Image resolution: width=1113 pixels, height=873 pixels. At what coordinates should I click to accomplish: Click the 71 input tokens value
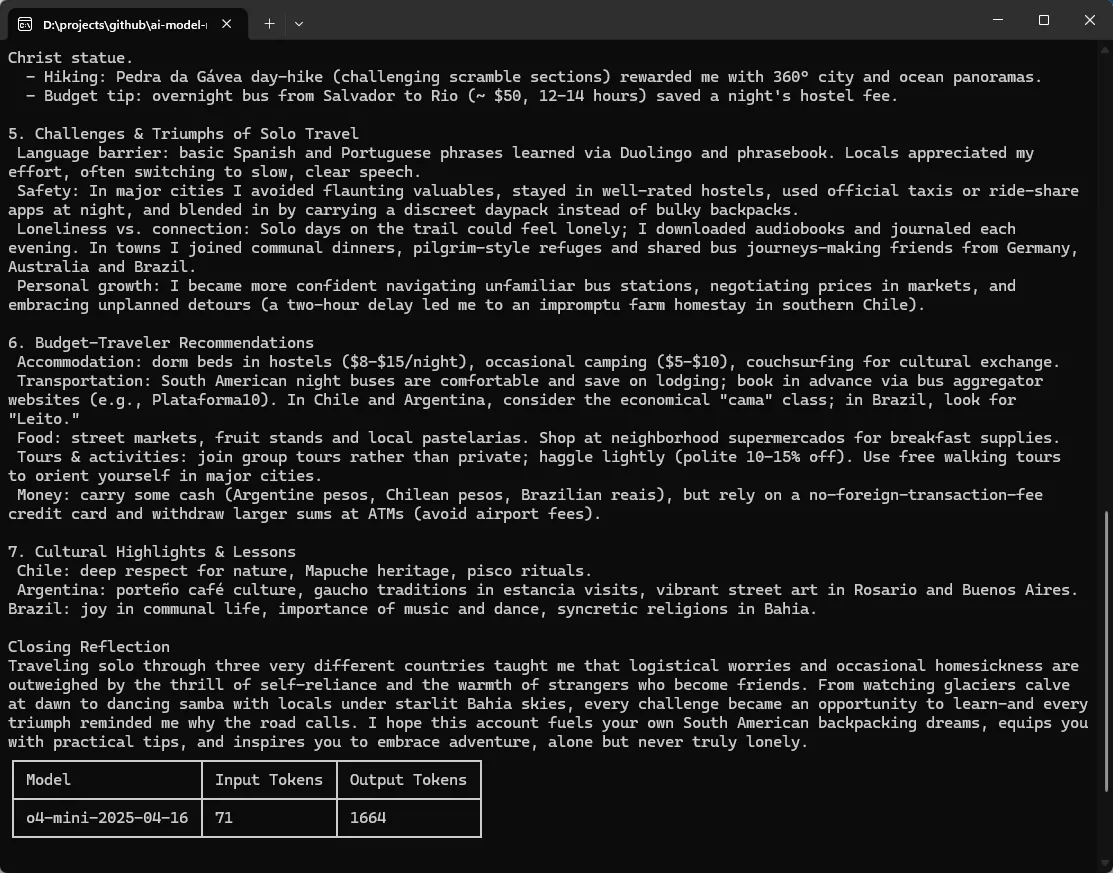(x=224, y=817)
